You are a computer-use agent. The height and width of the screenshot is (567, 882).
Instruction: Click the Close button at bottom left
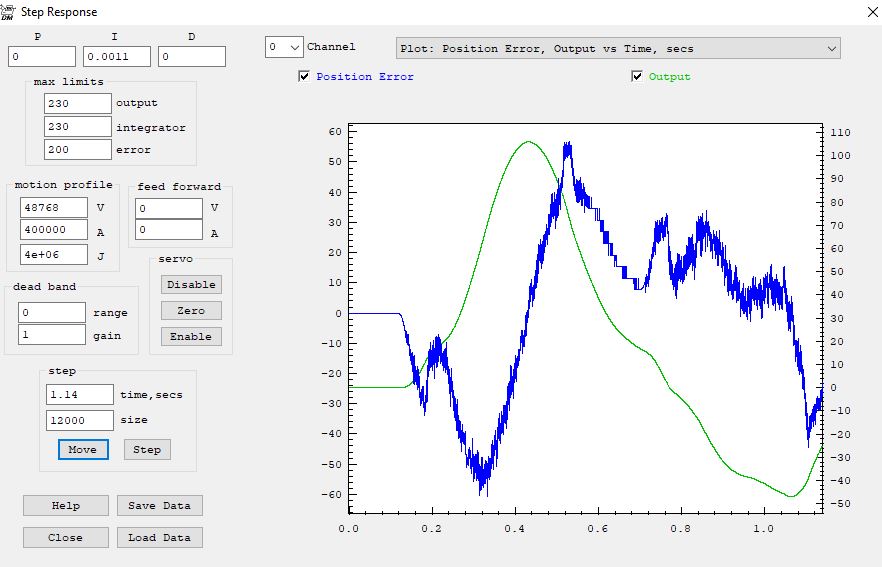[65, 538]
